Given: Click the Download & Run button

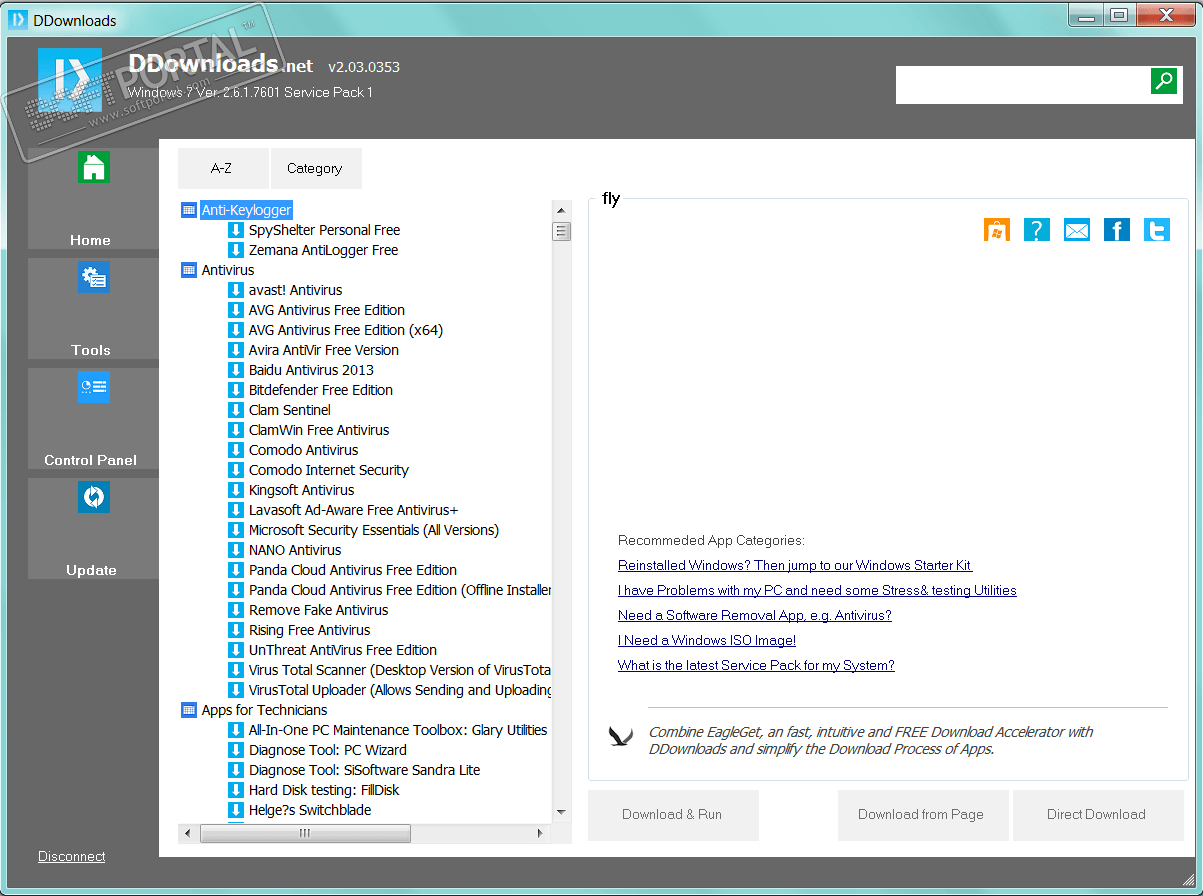Looking at the screenshot, I should tap(672, 814).
